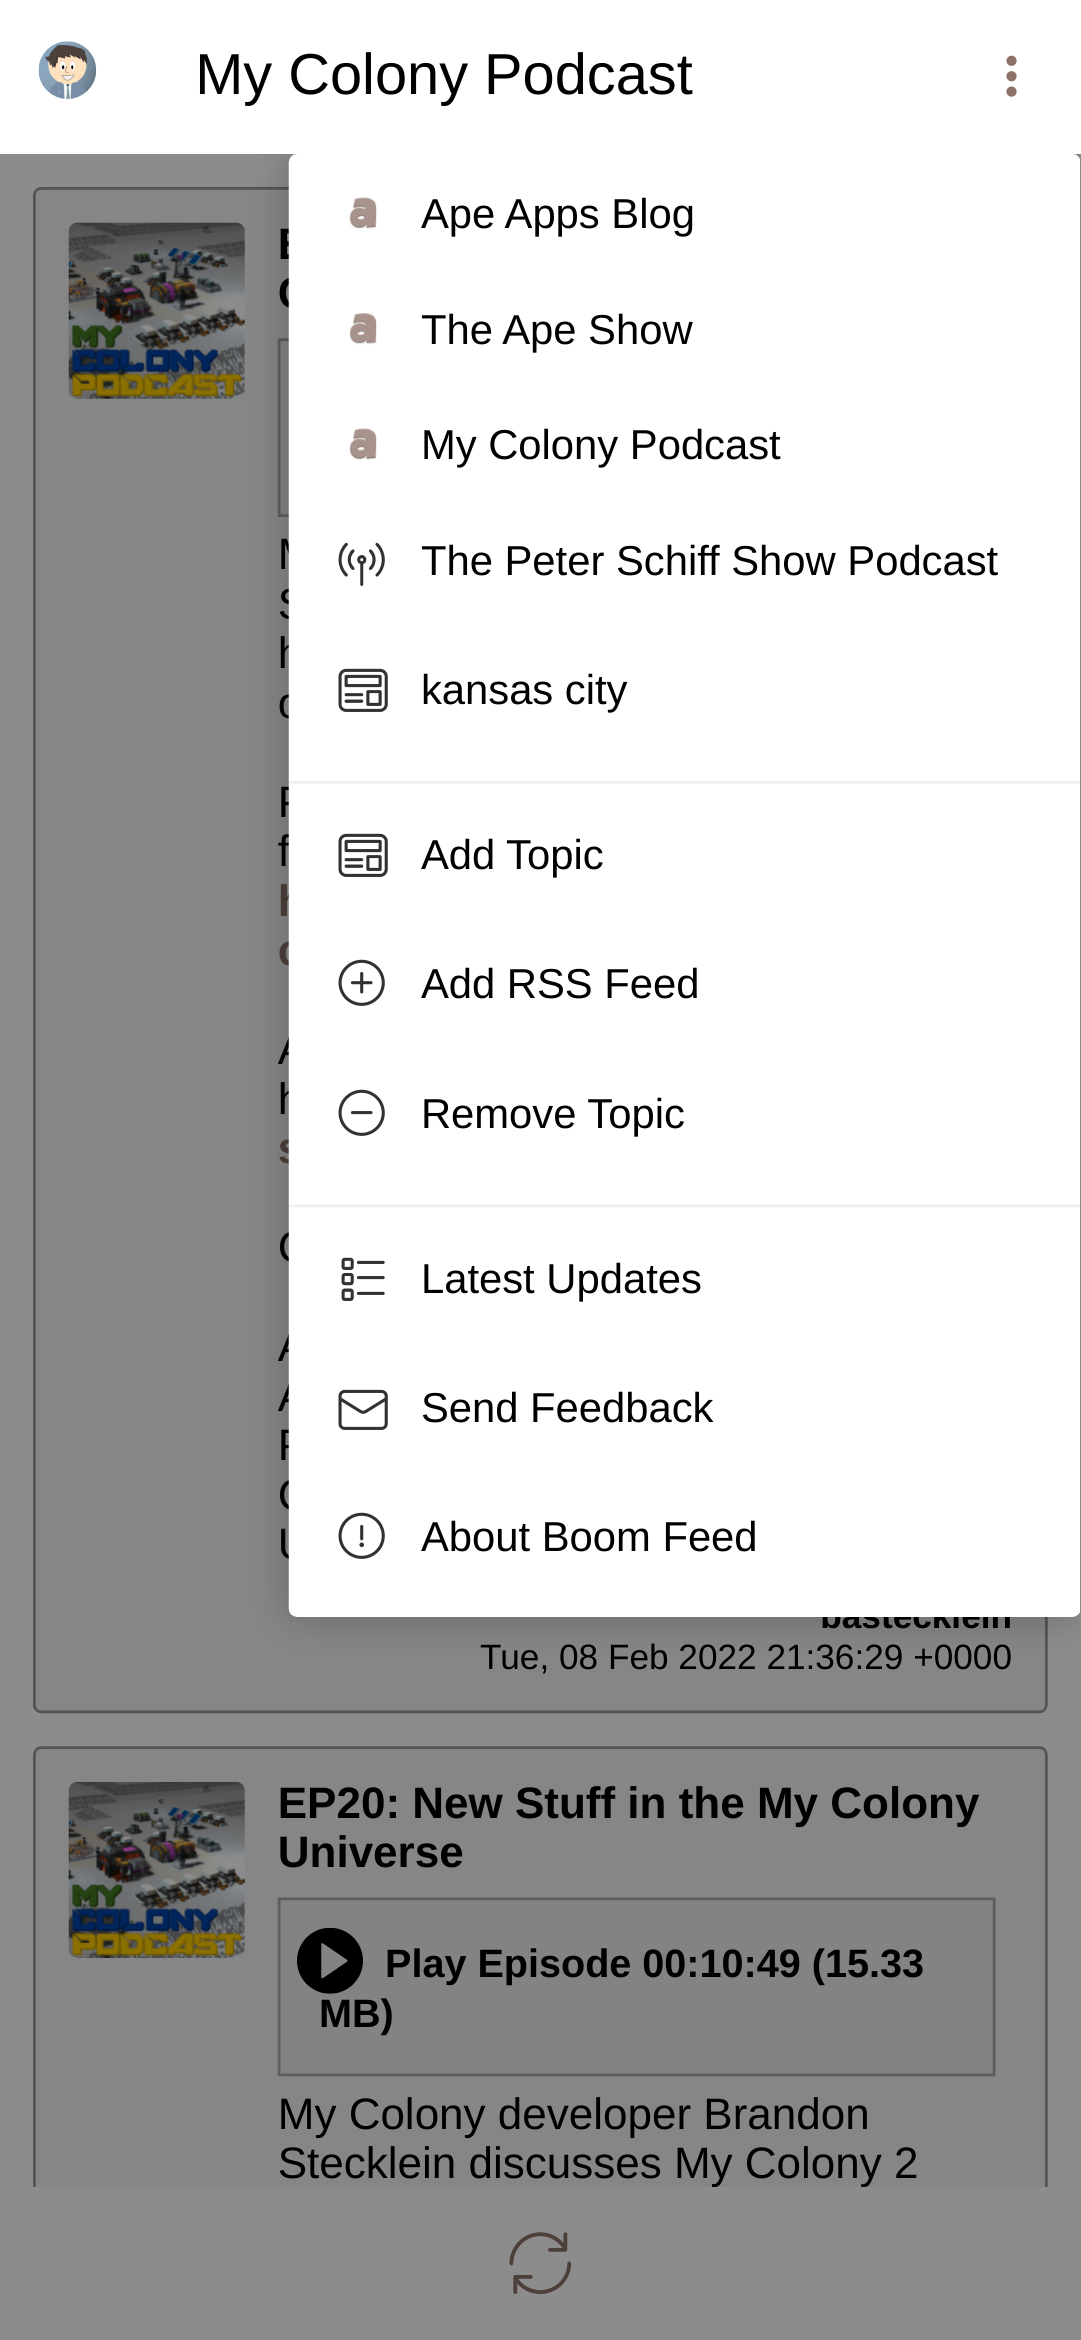The image size is (1081, 2340).
Task: Choose Add Topic from the menu
Action: click(x=512, y=855)
